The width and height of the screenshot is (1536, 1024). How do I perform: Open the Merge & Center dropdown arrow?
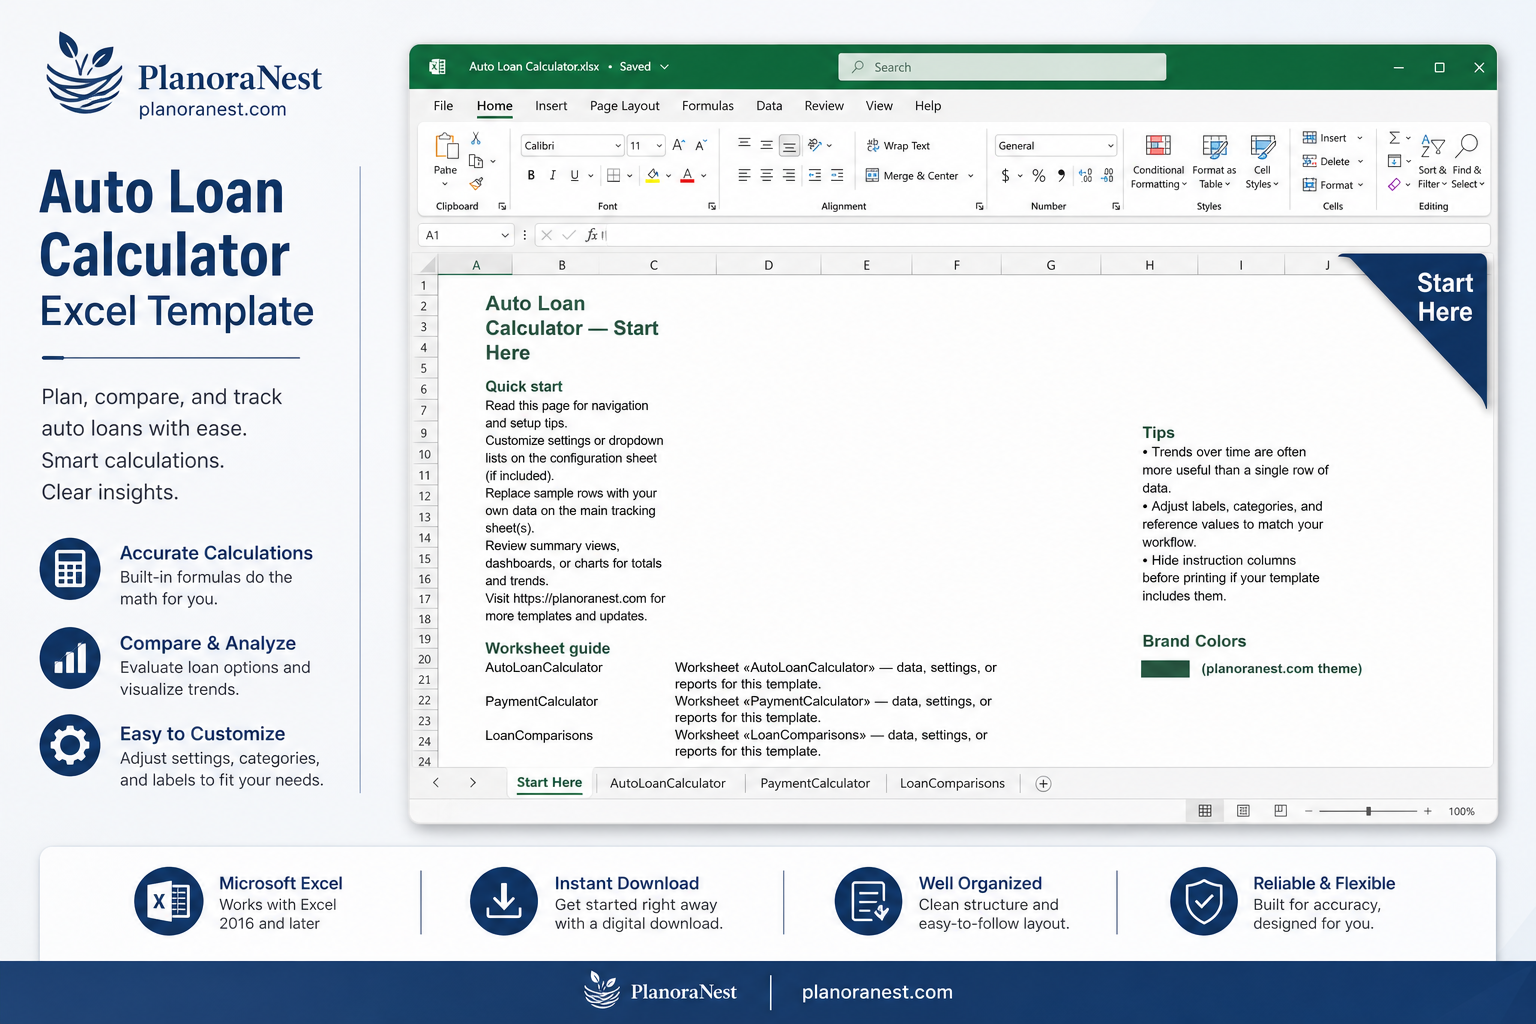point(971,176)
